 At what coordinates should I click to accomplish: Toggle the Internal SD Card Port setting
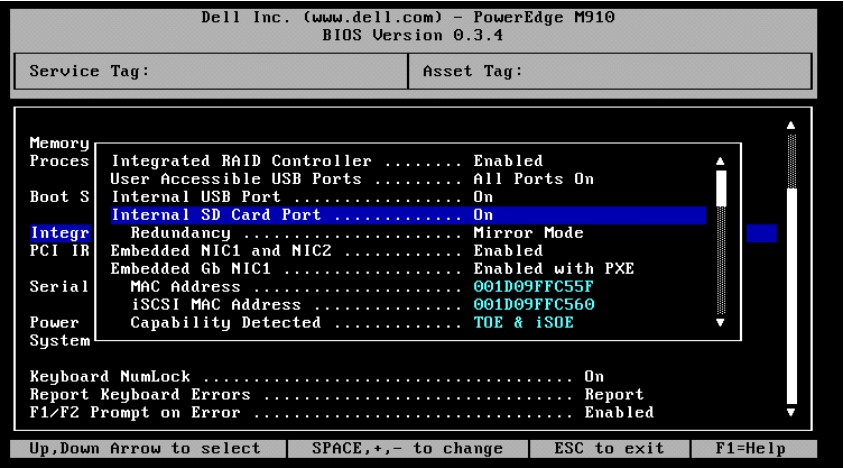click(409, 215)
